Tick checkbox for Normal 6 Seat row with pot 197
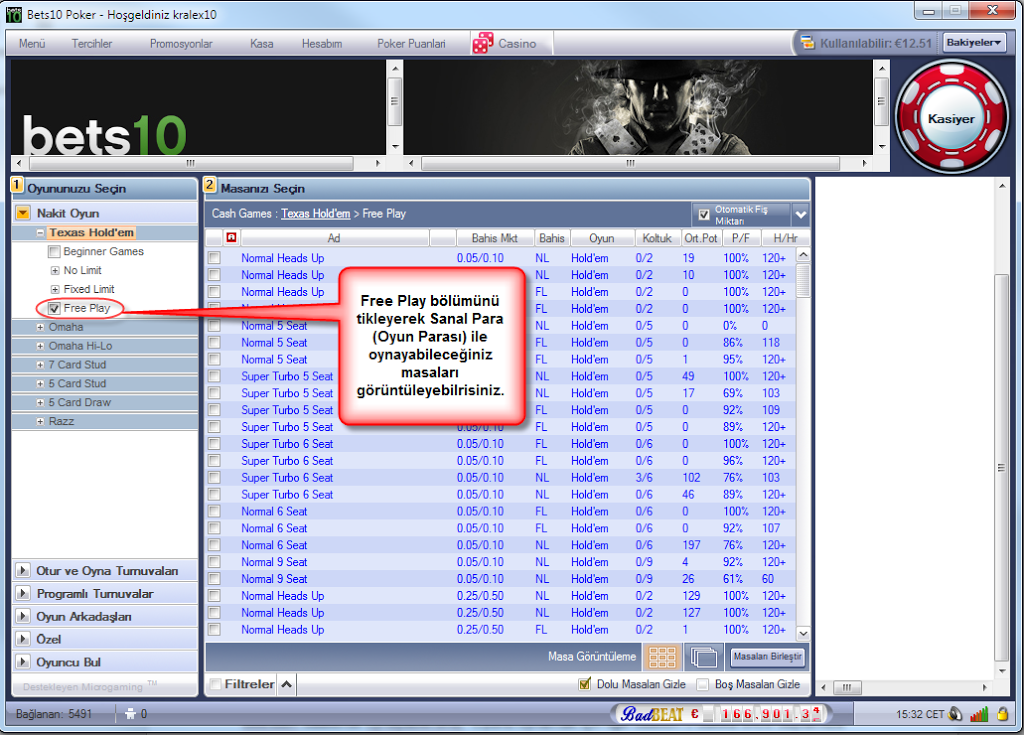Image resolution: width=1024 pixels, height=735 pixels. (x=214, y=546)
